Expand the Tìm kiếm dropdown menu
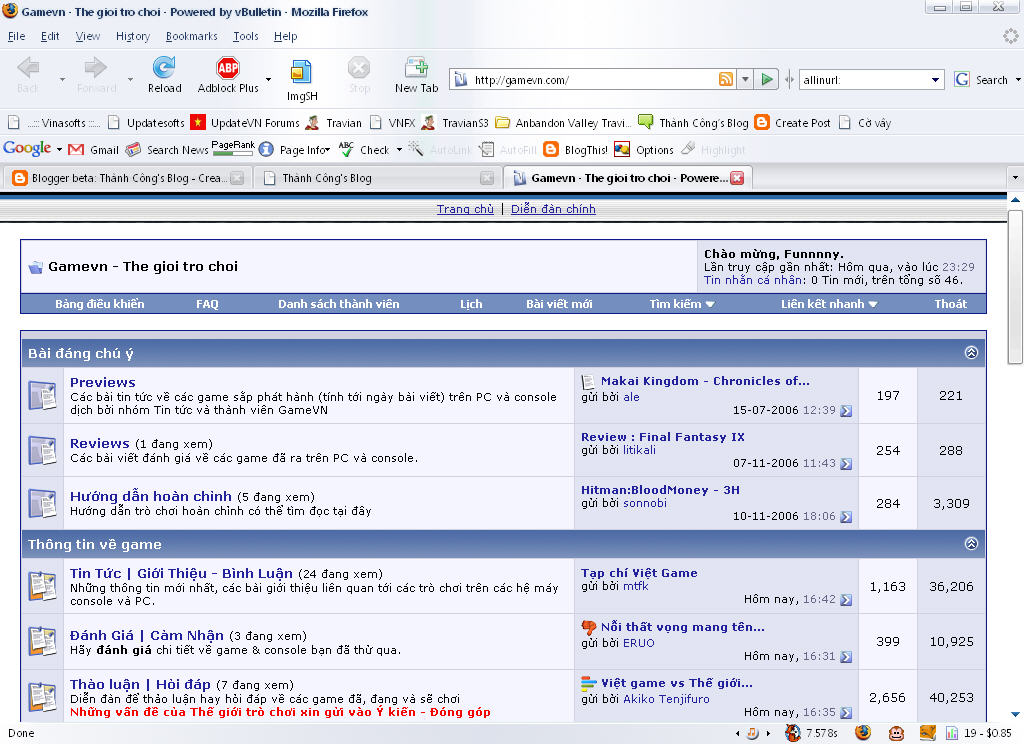Viewport: 1024px width, 744px height. tap(682, 304)
